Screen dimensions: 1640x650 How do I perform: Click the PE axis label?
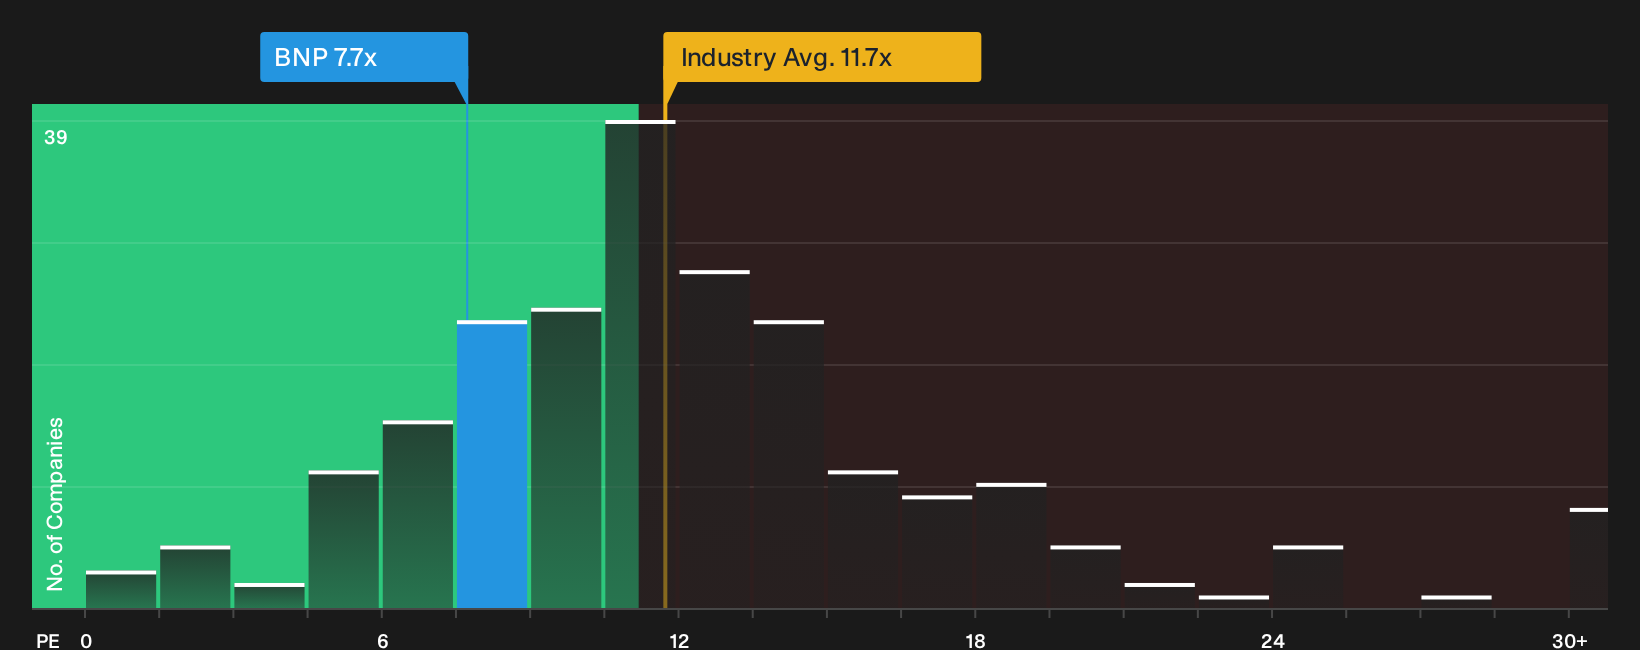point(48,640)
